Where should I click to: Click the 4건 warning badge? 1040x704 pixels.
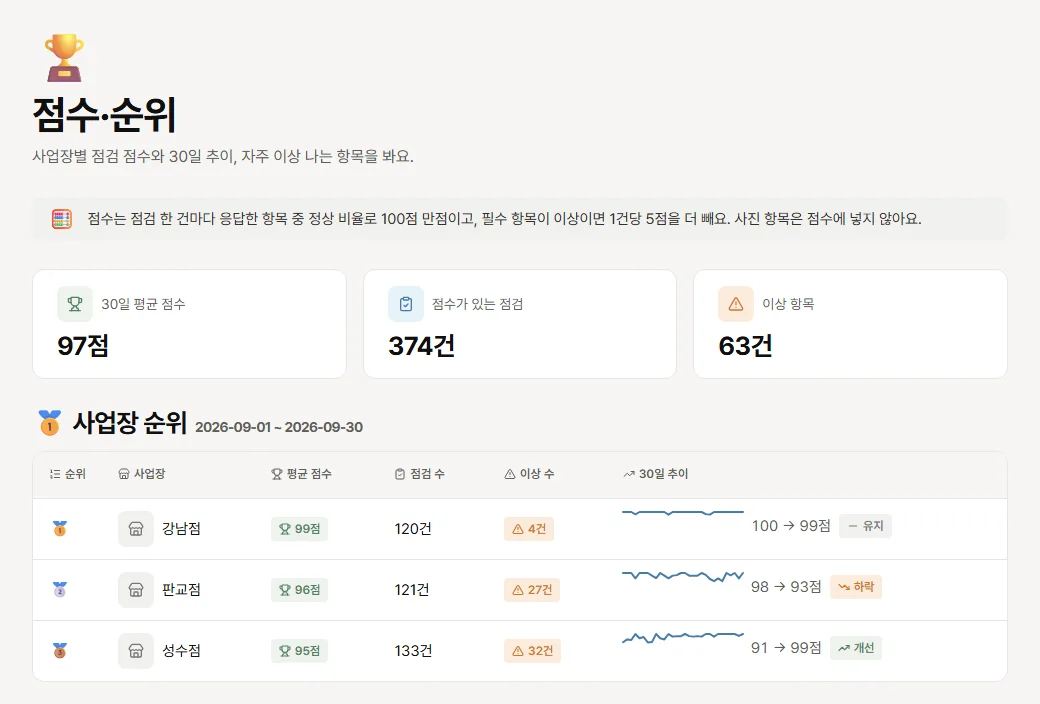[x=529, y=529]
